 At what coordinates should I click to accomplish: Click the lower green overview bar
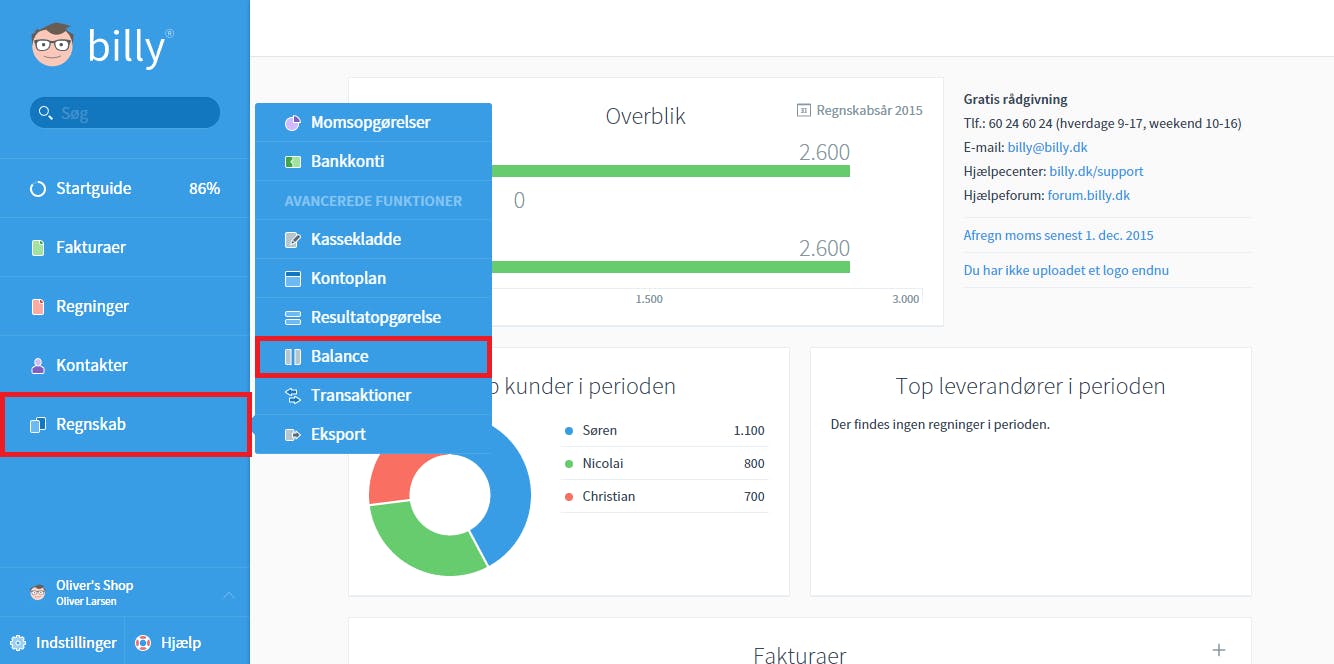coord(670,267)
